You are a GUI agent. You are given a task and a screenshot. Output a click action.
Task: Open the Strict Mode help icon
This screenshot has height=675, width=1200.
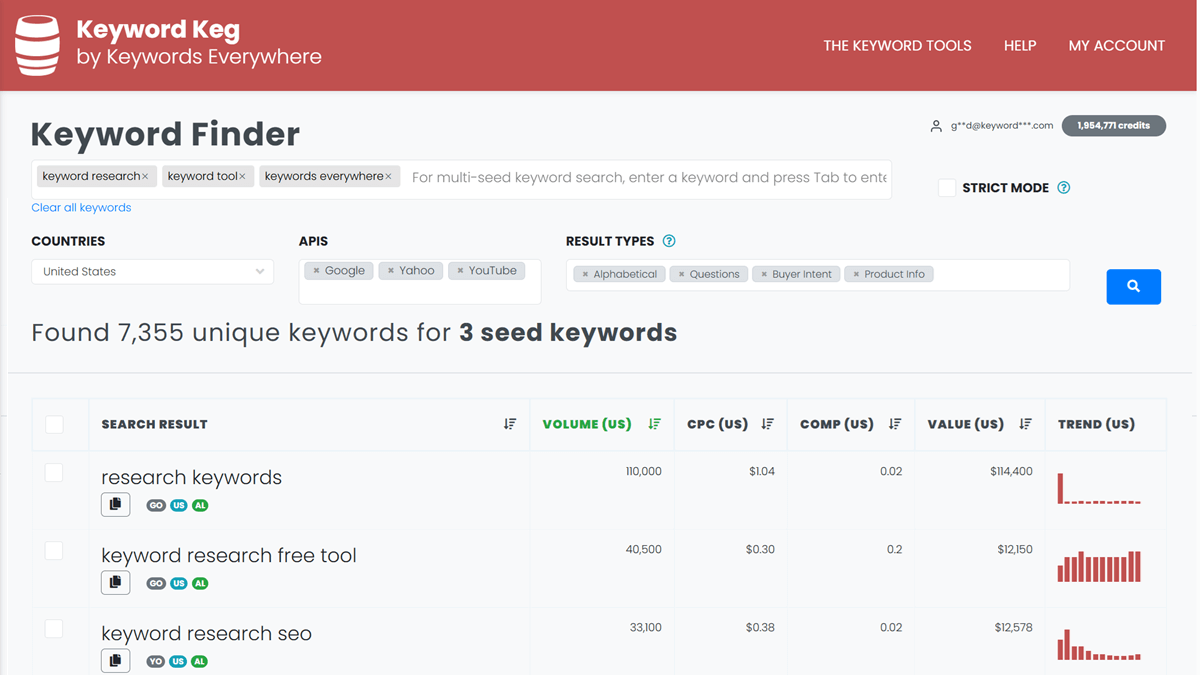pyautogui.click(x=1064, y=188)
